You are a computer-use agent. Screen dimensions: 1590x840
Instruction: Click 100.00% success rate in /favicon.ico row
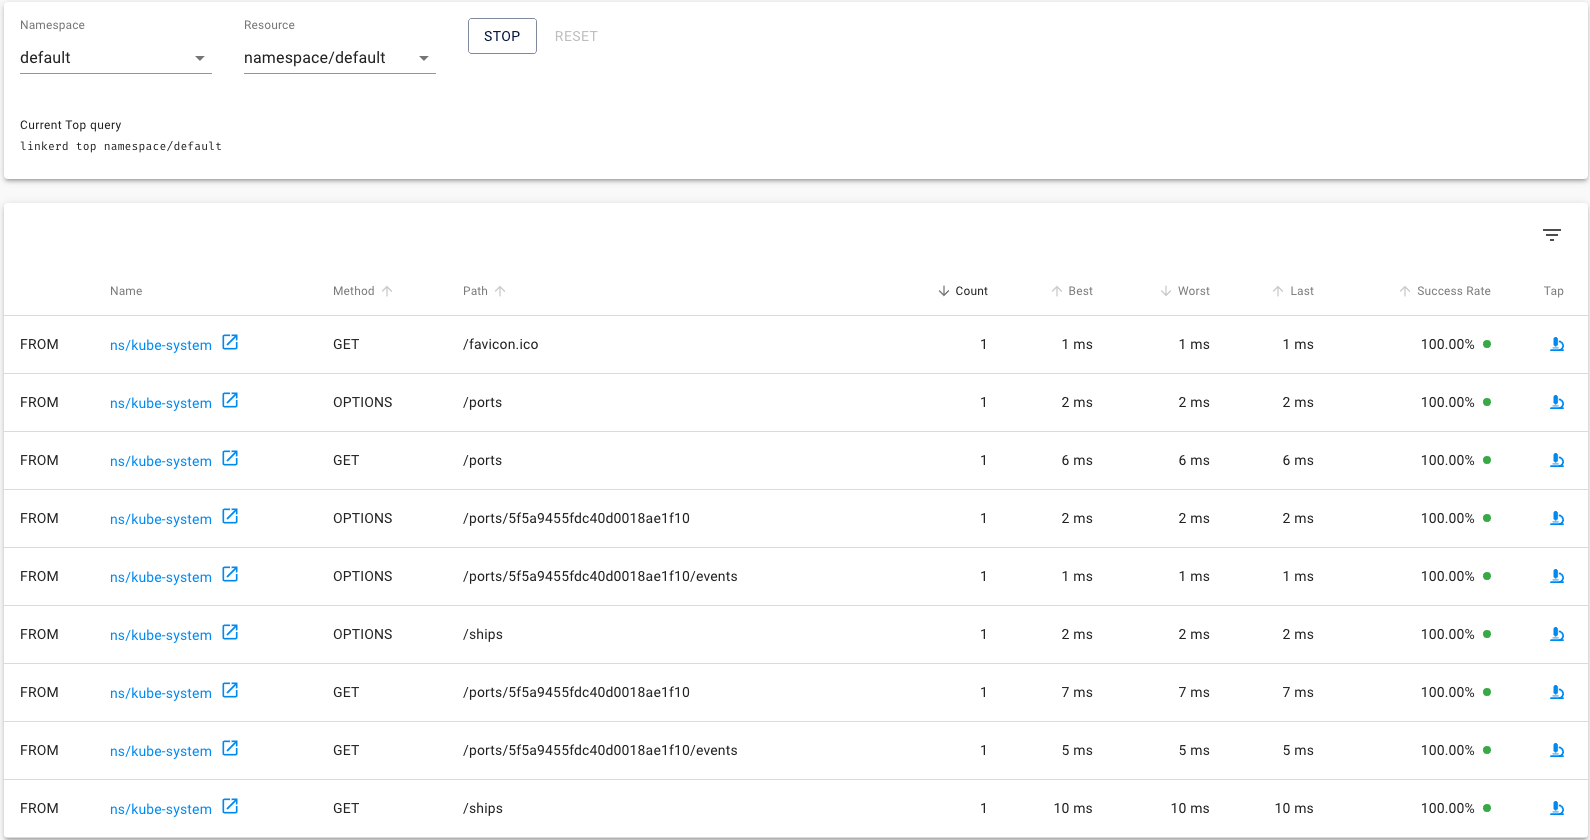click(1447, 344)
